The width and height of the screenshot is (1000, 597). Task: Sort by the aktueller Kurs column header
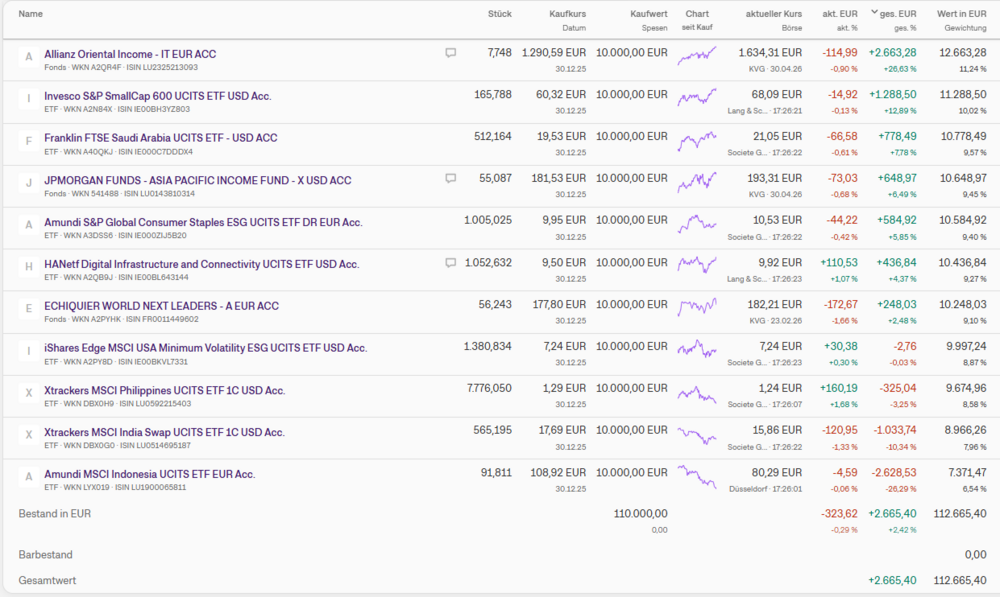coord(774,13)
